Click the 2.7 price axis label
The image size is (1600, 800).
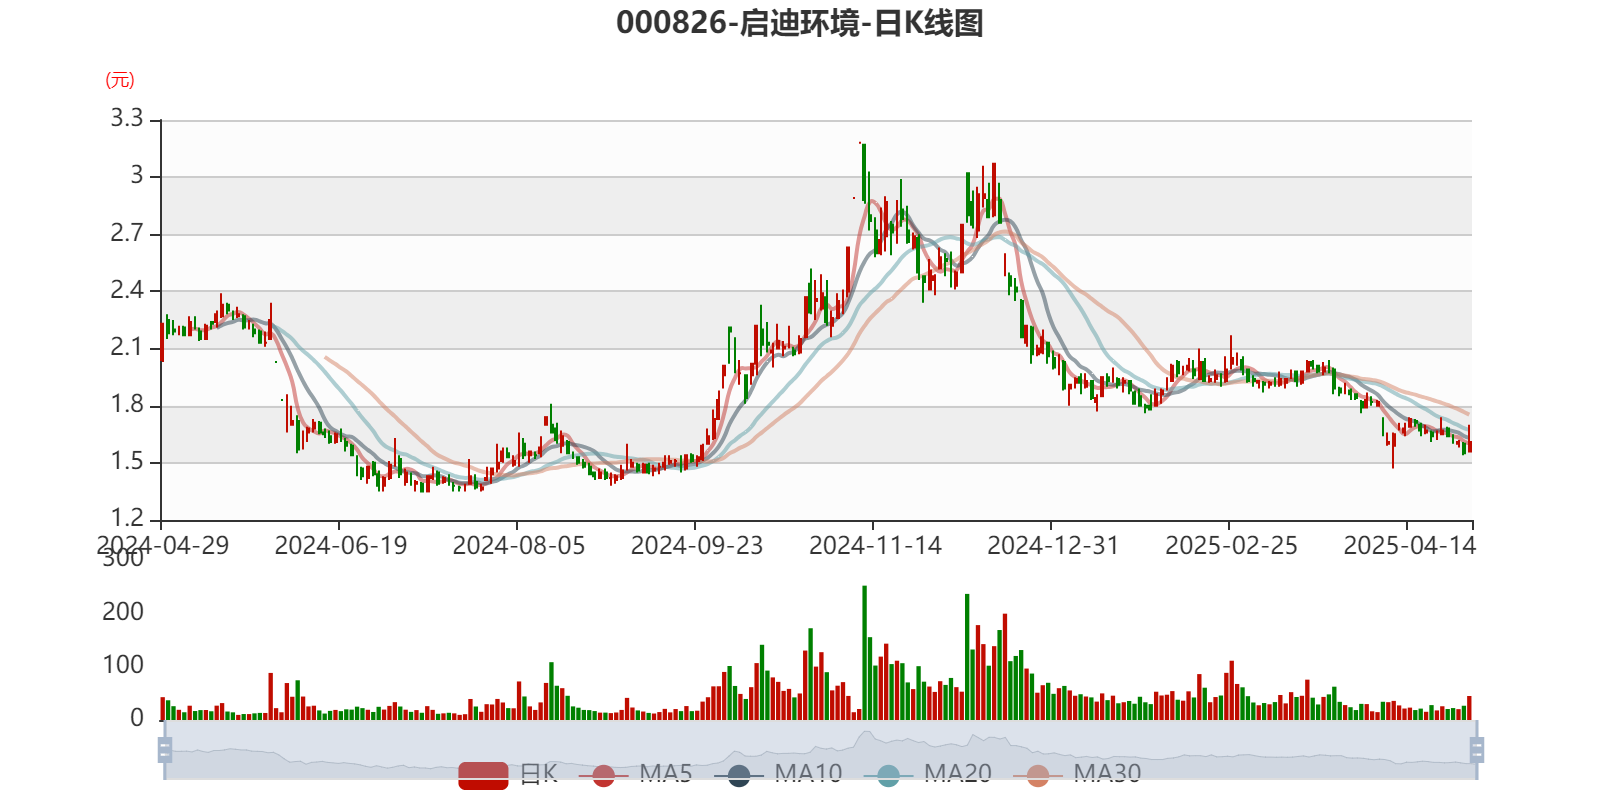[127, 233]
